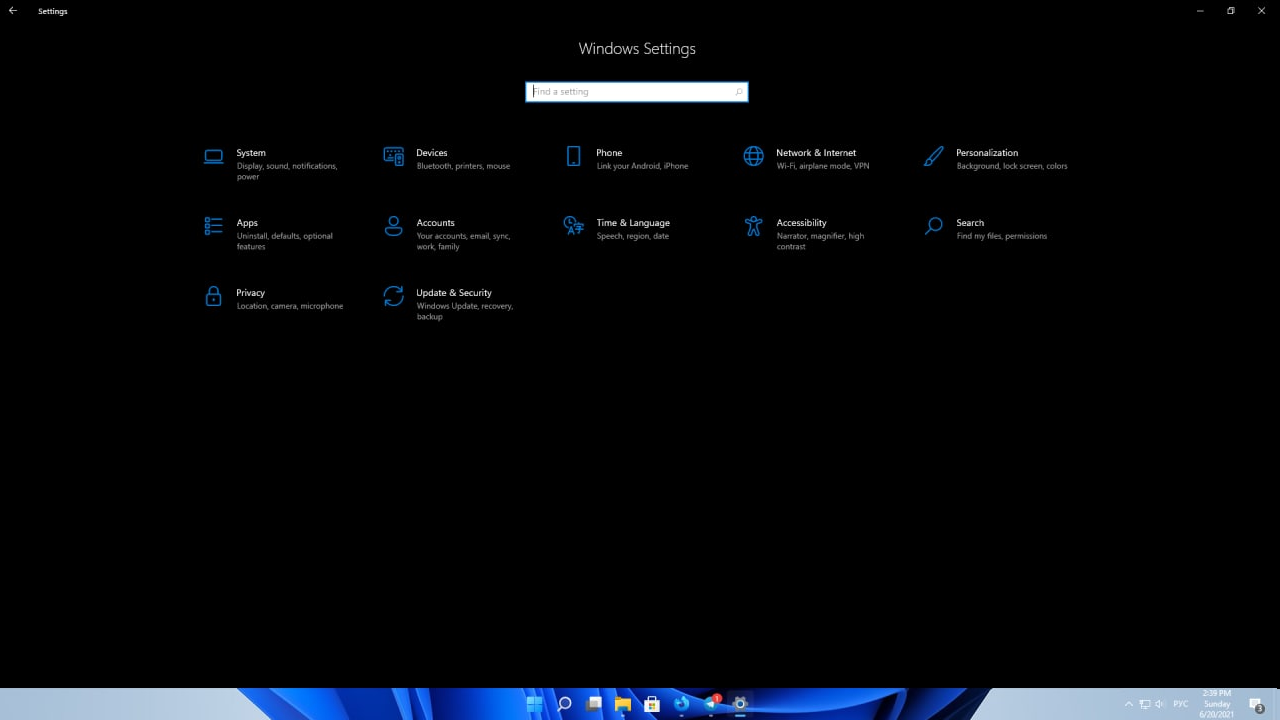Screen dimensions: 1280x720
Task: Click the Privacy padlock icon
Action: click(x=213, y=296)
